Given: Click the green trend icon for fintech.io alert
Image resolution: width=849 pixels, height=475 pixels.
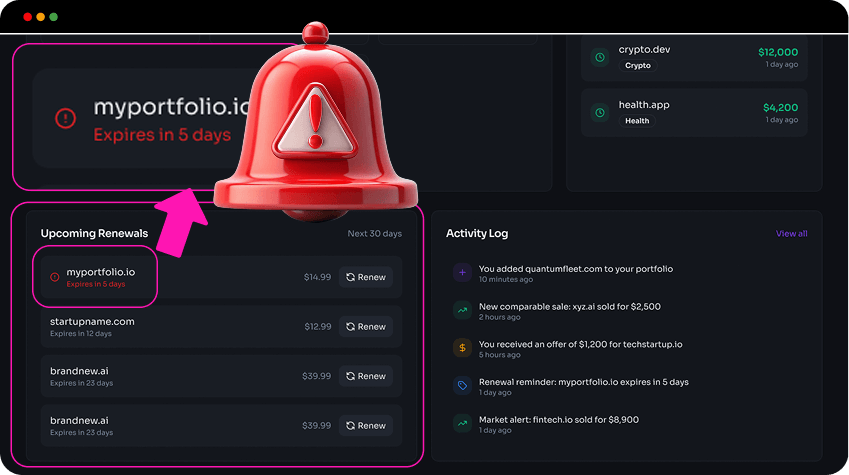Looking at the screenshot, I should (462, 424).
